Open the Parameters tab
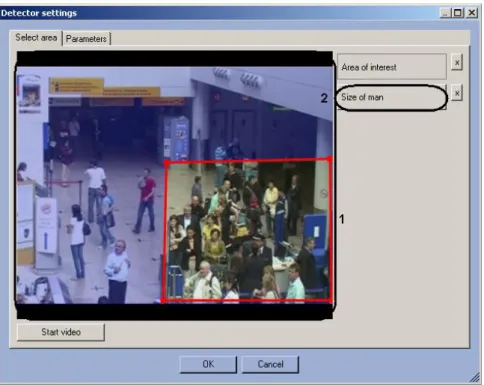This screenshot has width=484, height=385. click(86, 39)
